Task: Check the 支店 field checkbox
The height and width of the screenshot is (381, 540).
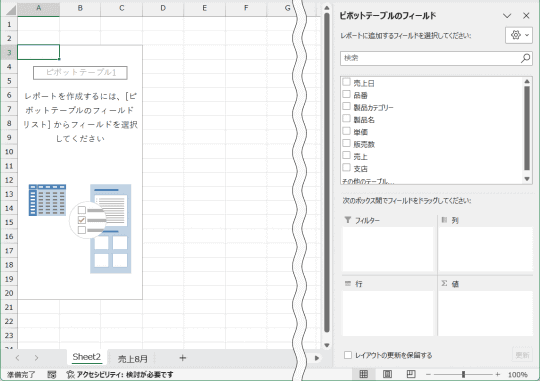Action: tap(346, 168)
